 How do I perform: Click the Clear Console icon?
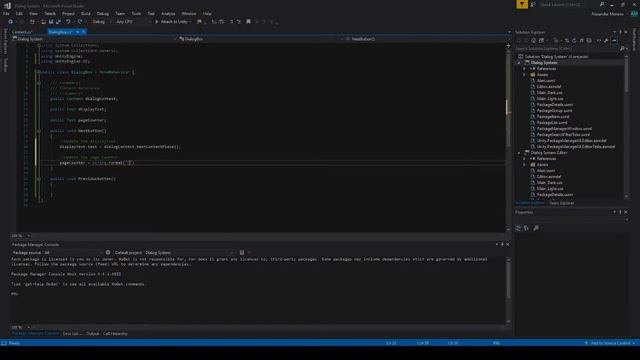242,253
